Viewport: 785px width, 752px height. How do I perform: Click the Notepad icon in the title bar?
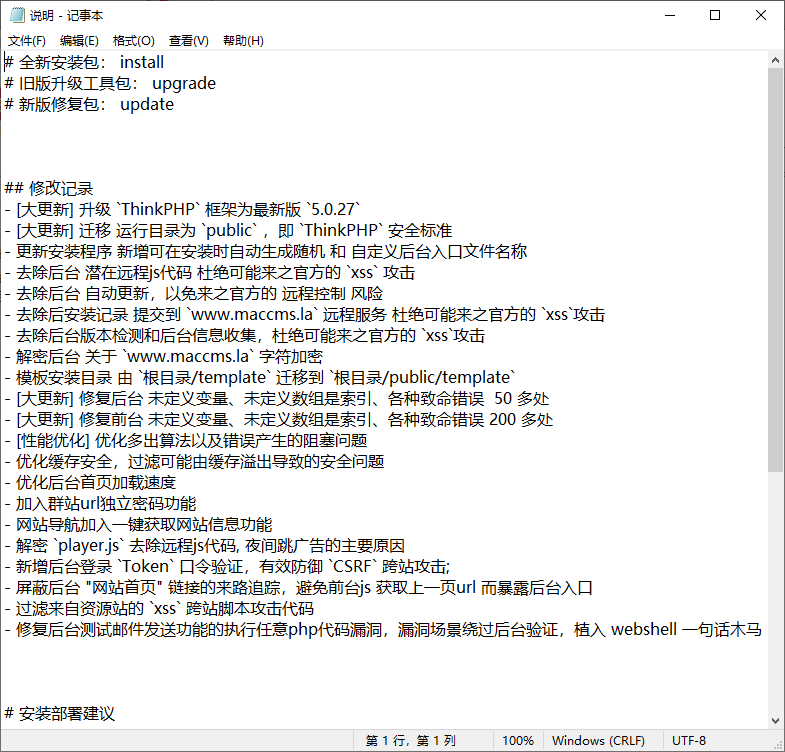click(x=17, y=15)
